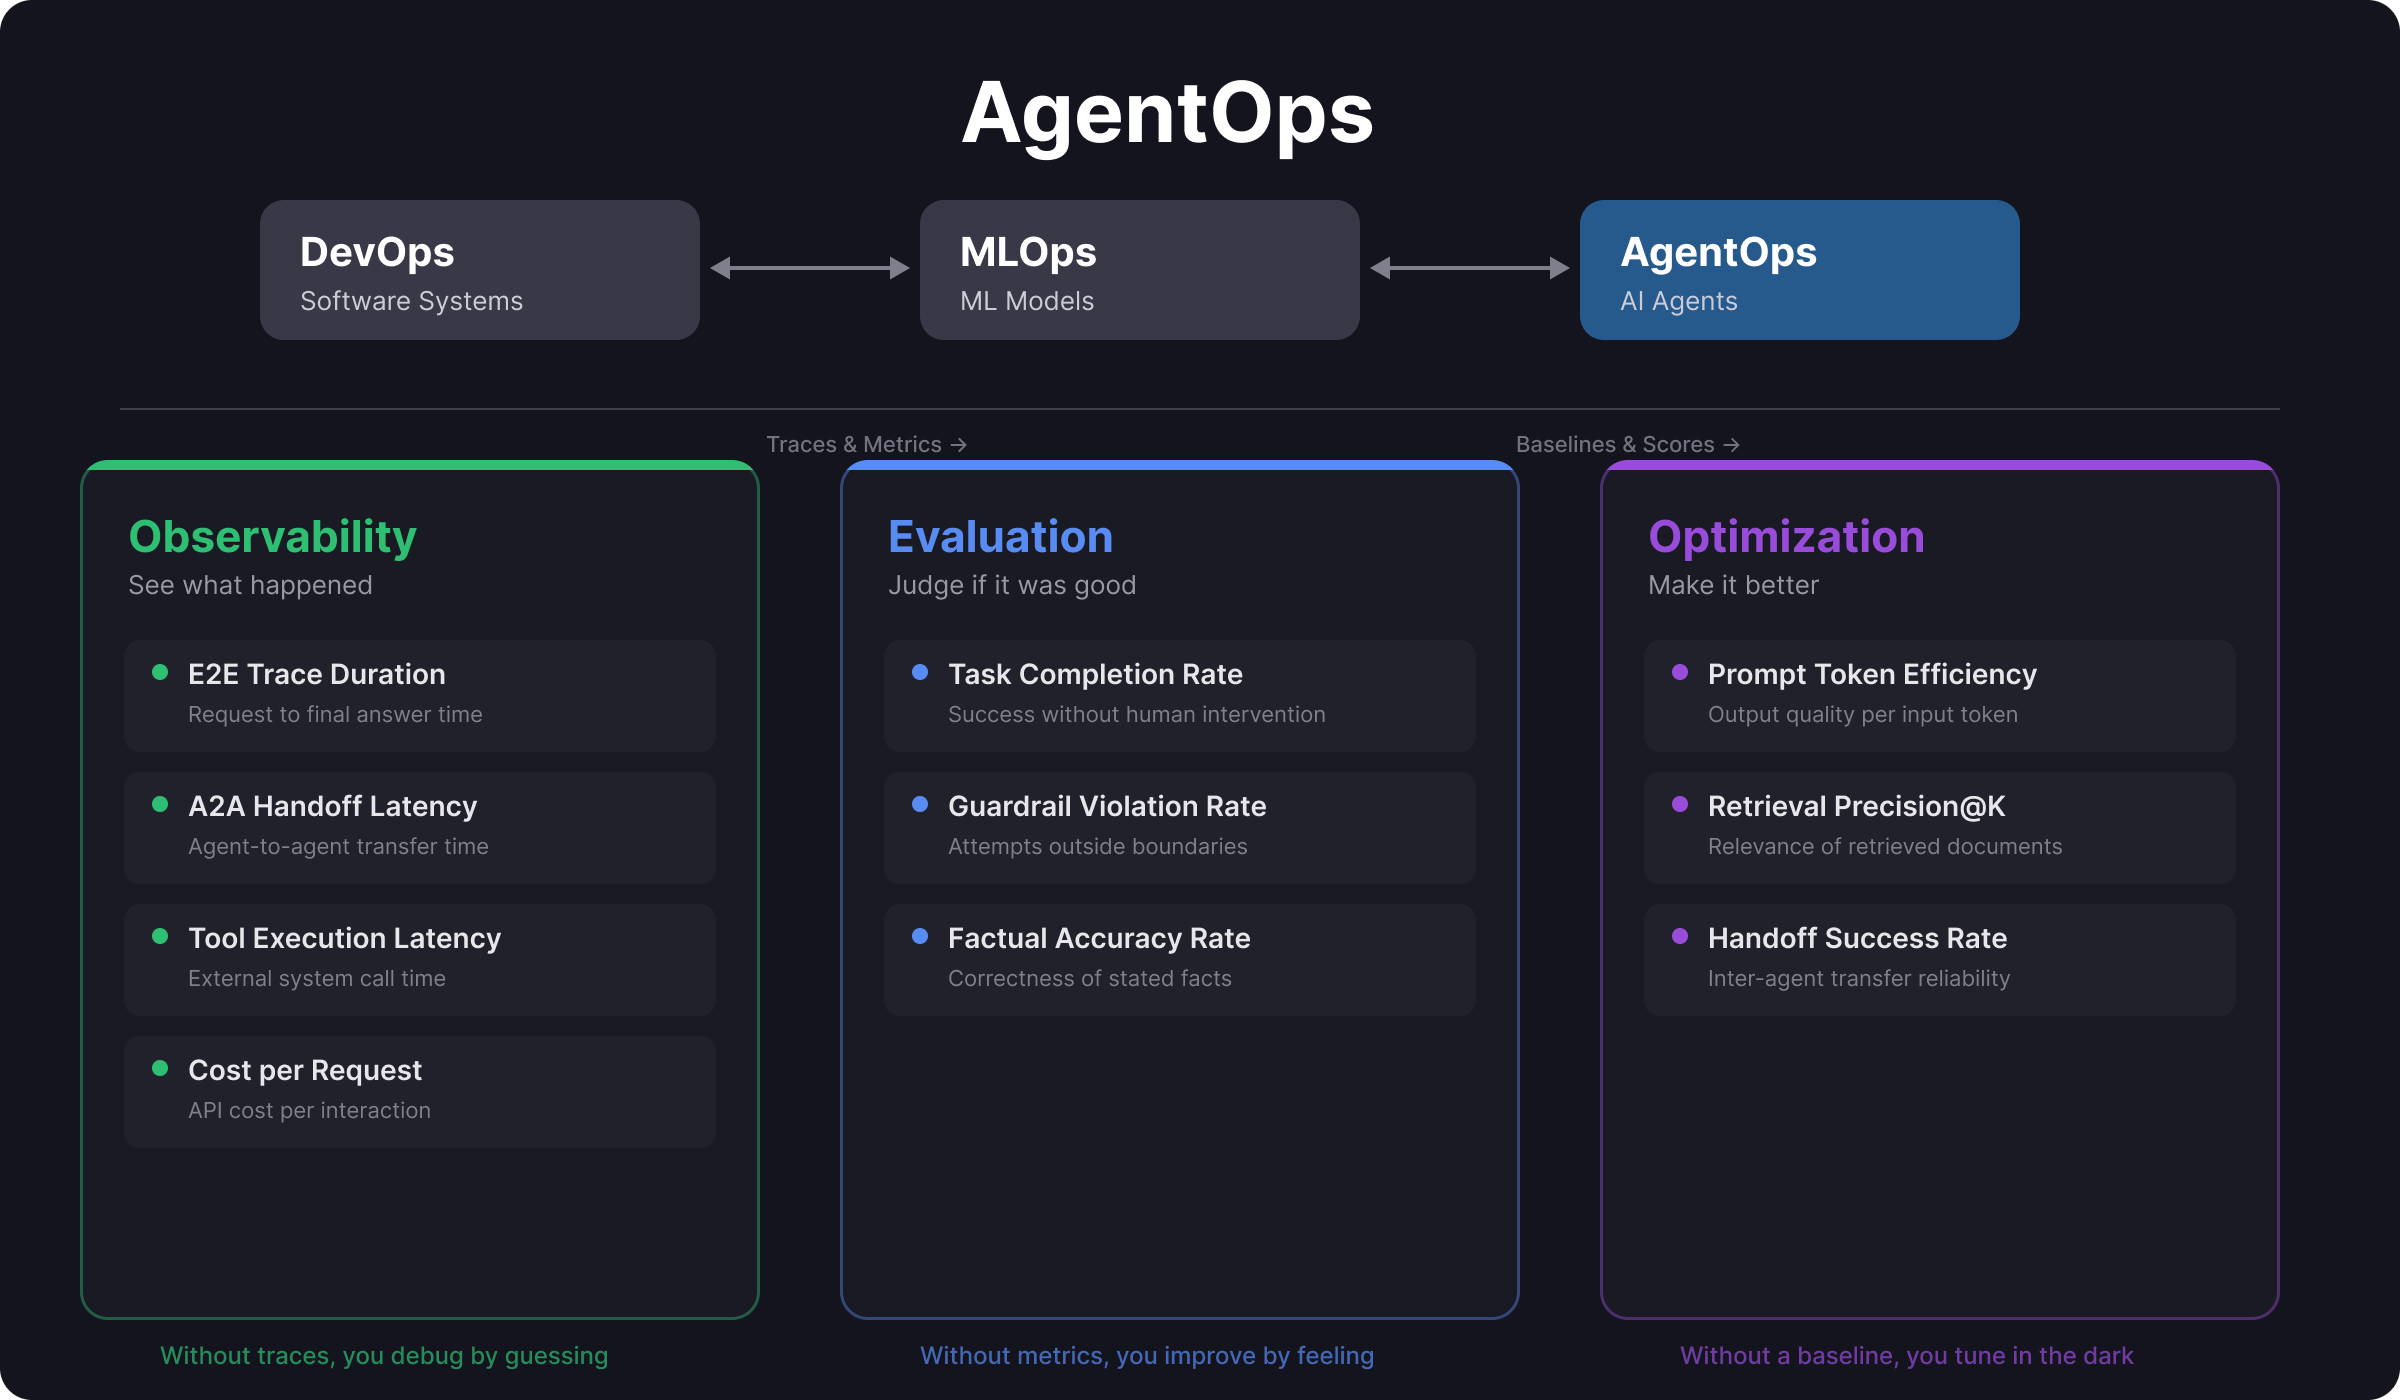This screenshot has height=1400, width=2400.
Task: Click 'Without metrics, you improve by feeling'
Action: [1147, 1356]
